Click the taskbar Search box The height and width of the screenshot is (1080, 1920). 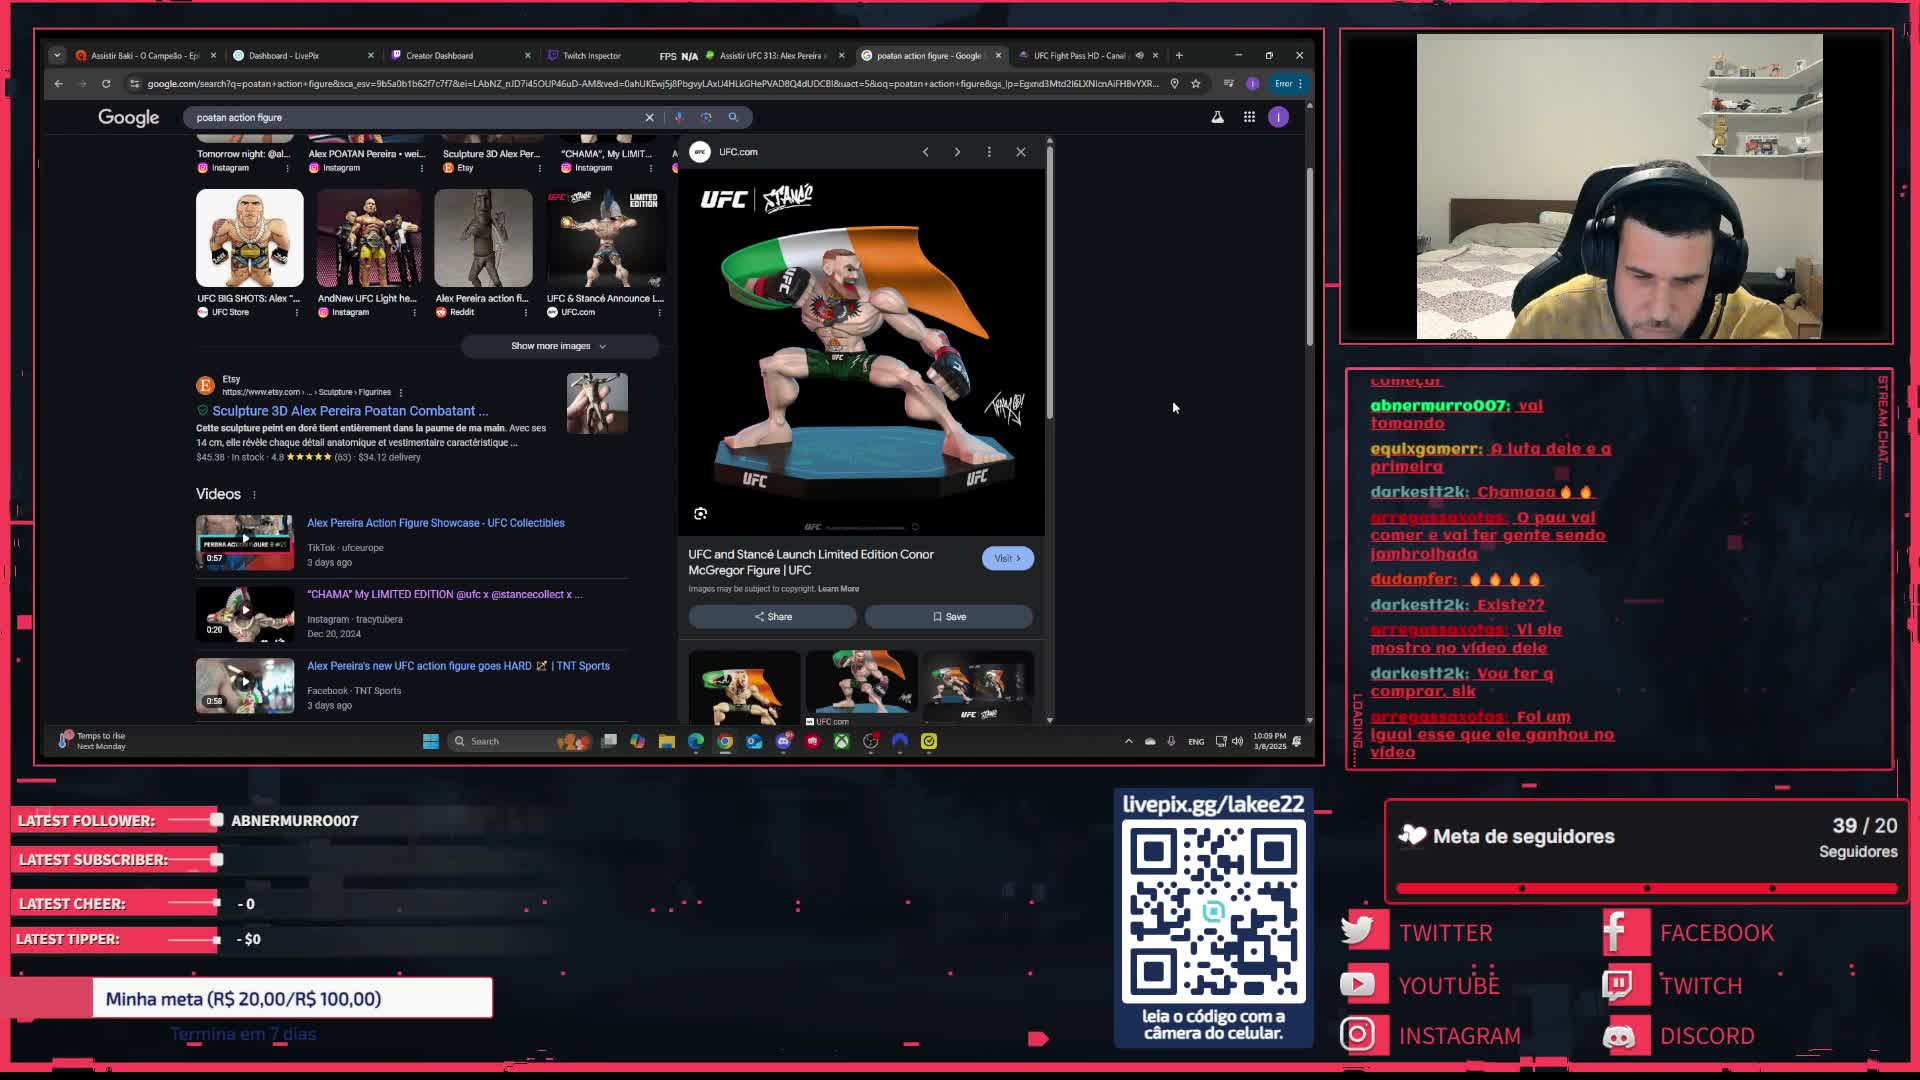(518, 741)
